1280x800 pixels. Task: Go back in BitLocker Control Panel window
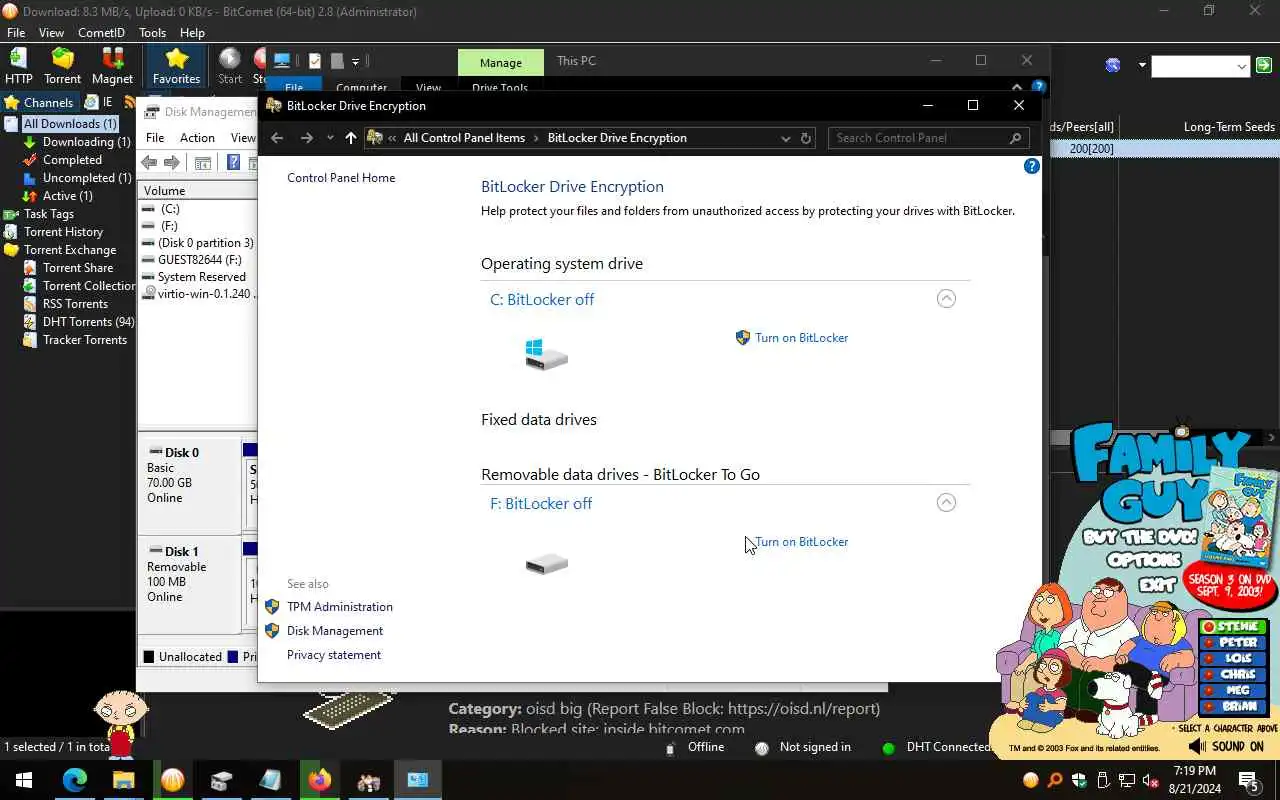click(x=278, y=138)
